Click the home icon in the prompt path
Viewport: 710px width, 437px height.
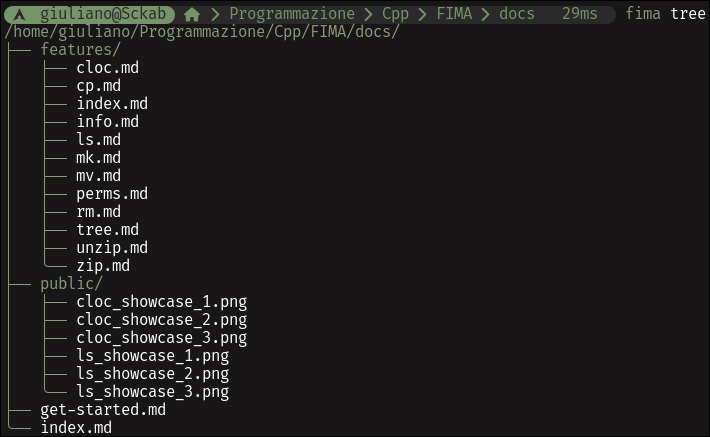click(x=192, y=14)
